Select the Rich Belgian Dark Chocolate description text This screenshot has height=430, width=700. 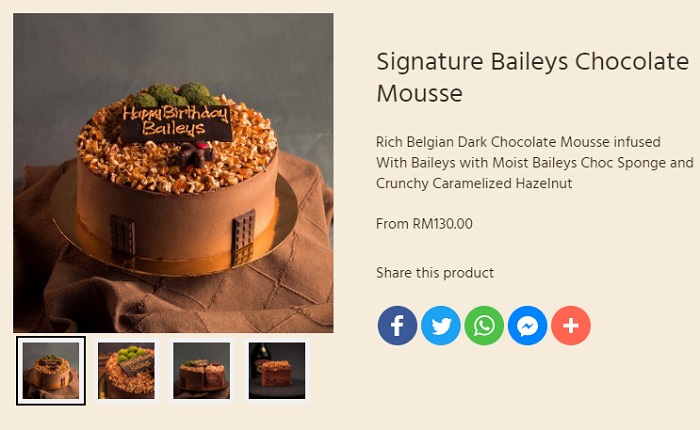(x=534, y=163)
